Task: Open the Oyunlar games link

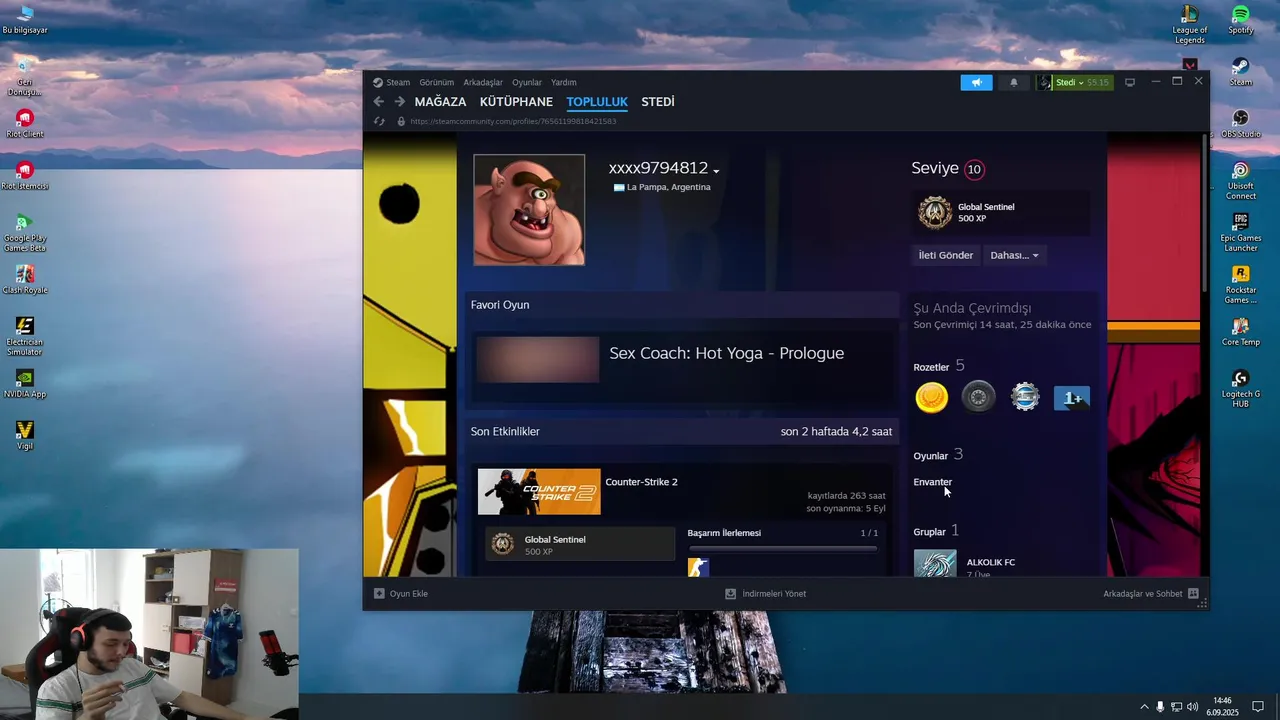Action: click(x=930, y=456)
